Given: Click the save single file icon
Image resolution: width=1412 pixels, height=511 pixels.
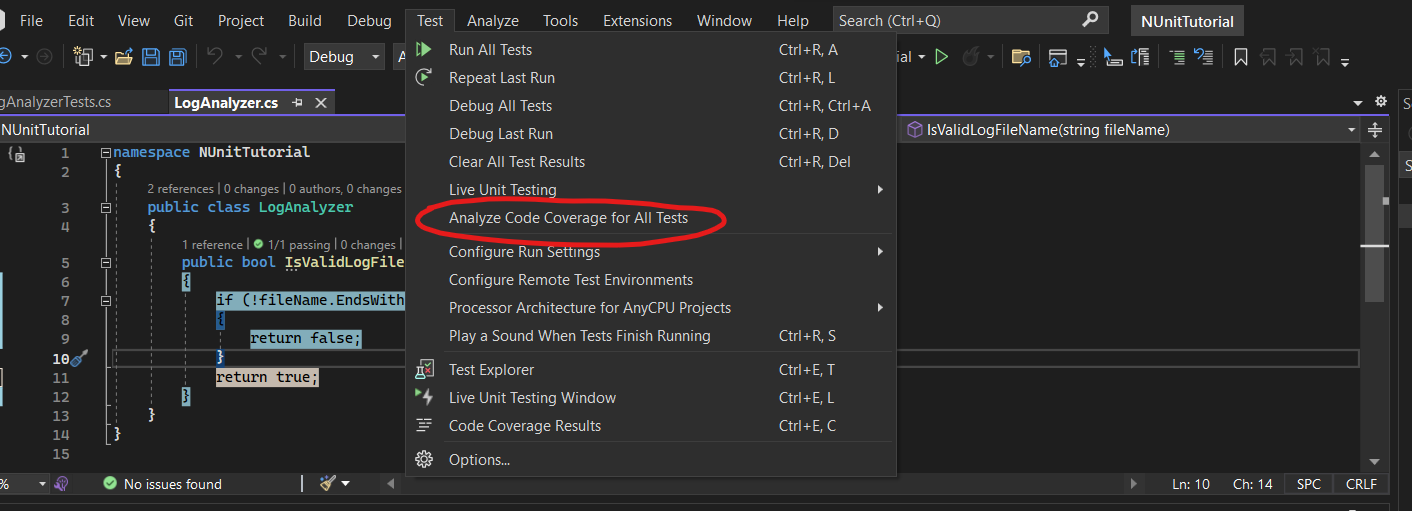Looking at the screenshot, I should click(151, 57).
